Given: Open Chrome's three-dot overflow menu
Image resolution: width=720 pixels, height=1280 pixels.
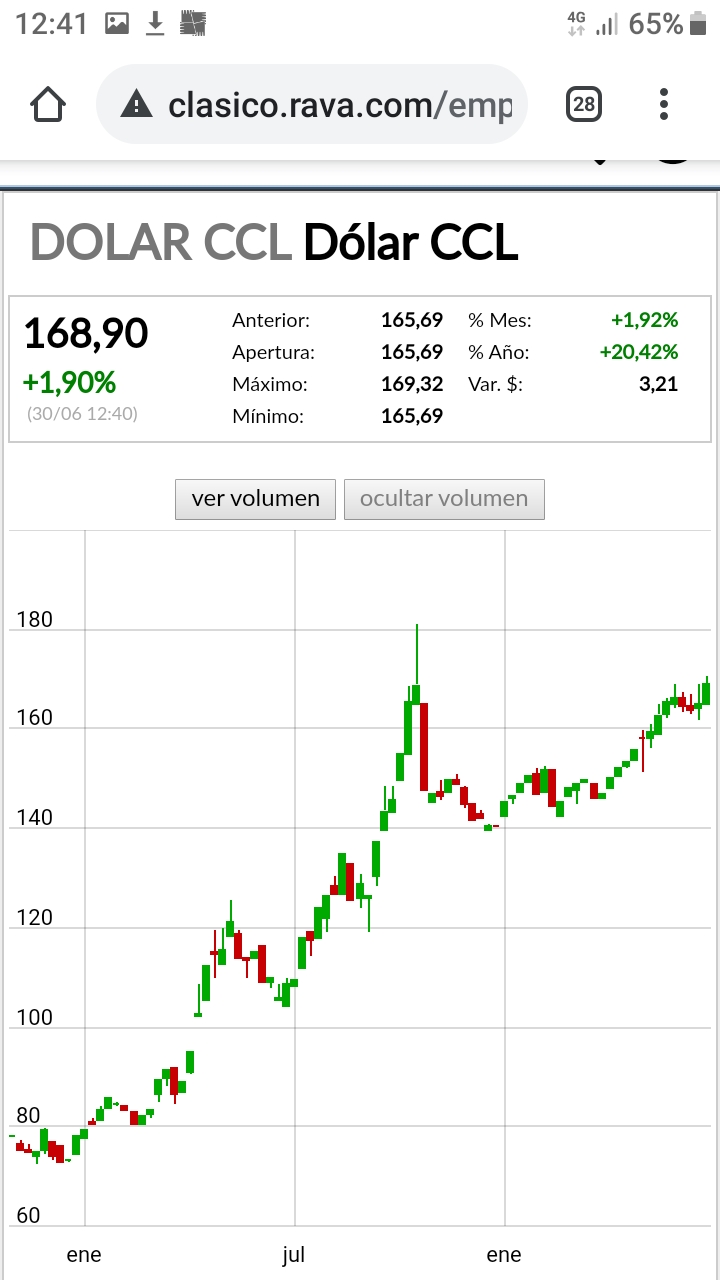Looking at the screenshot, I should [x=665, y=104].
